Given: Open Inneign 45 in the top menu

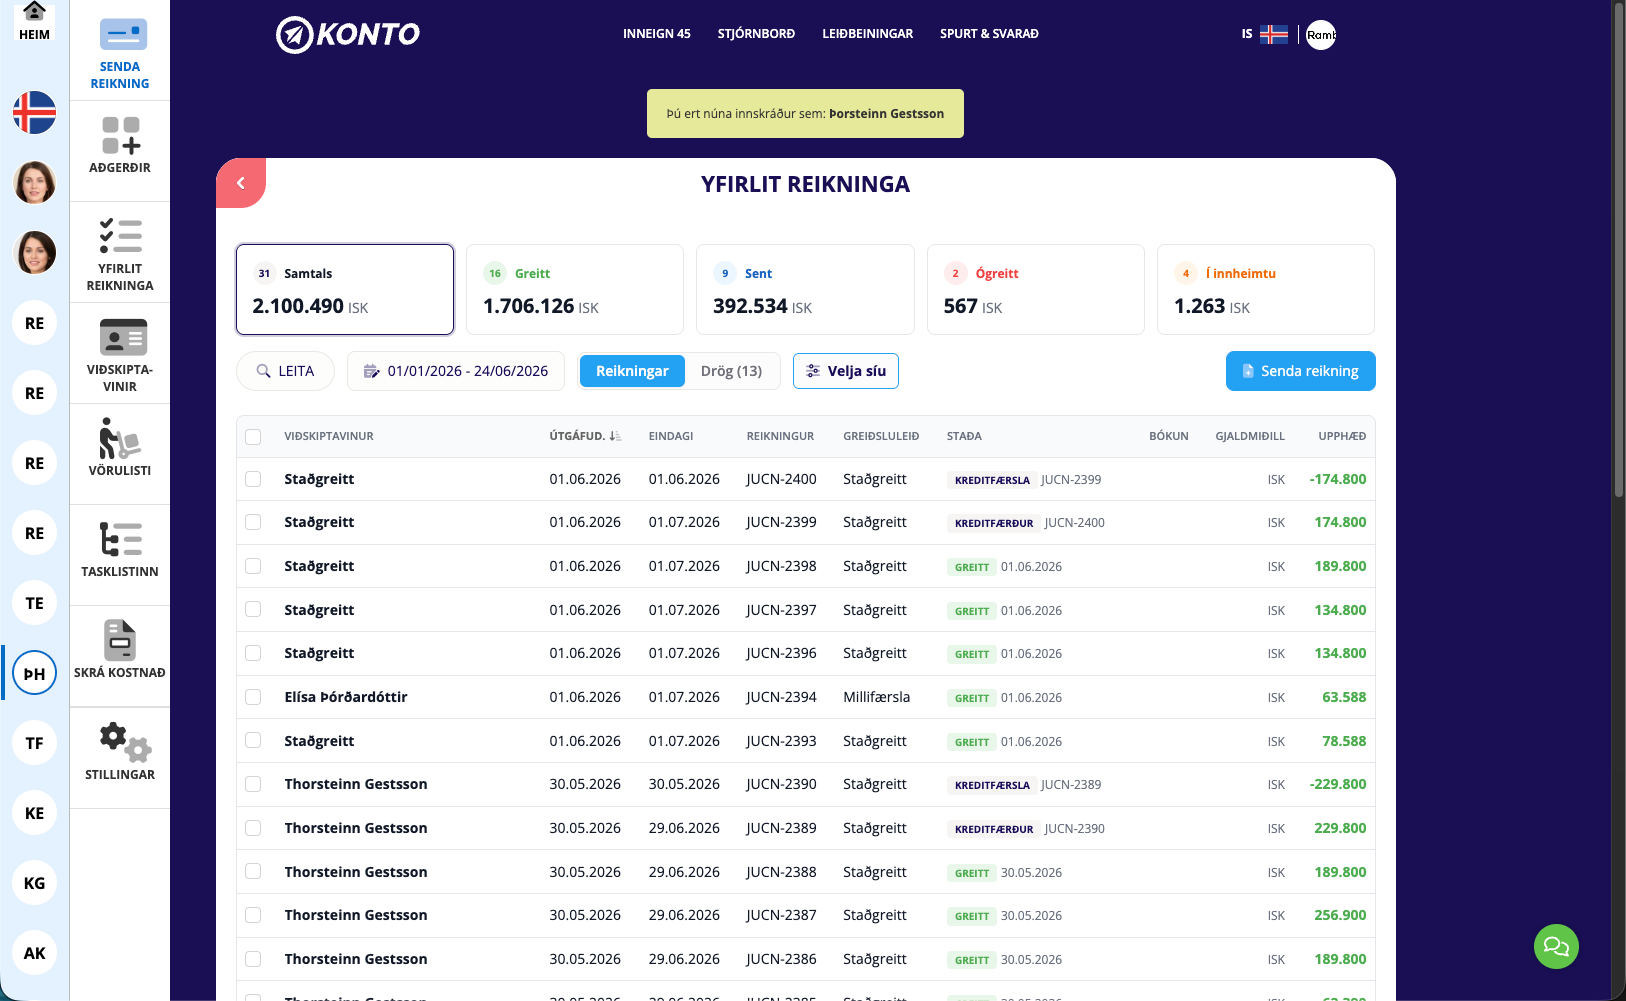Looking at the screenshot, I should click(657, 34).
